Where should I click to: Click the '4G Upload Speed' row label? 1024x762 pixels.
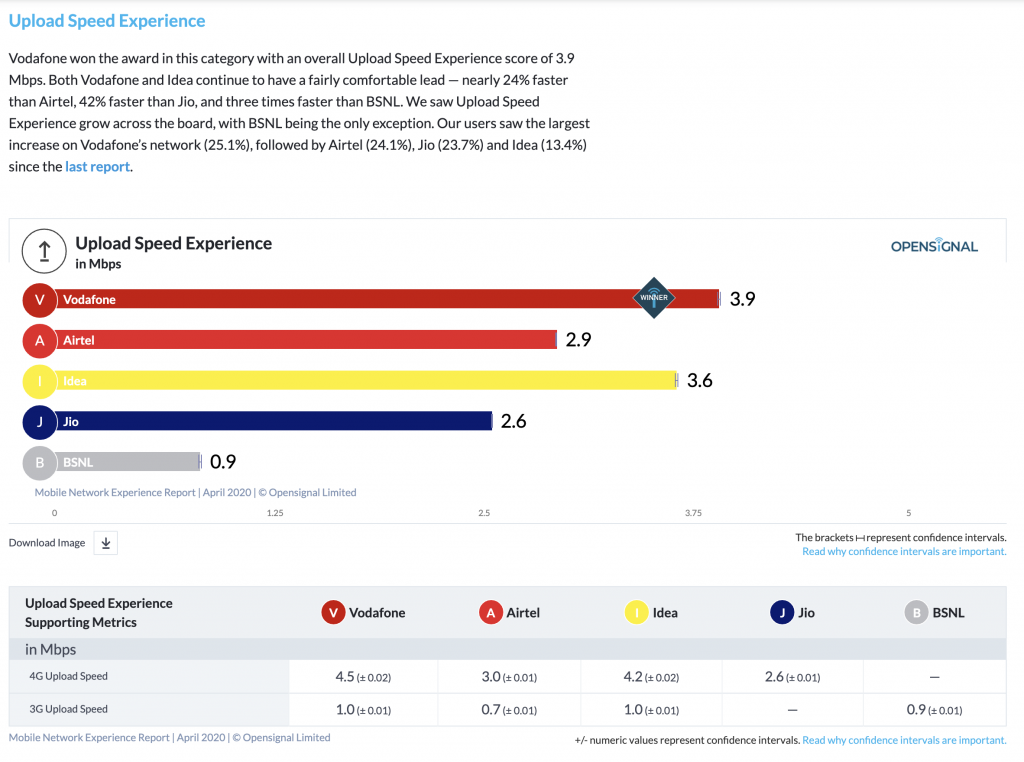(x=69, y=676)
